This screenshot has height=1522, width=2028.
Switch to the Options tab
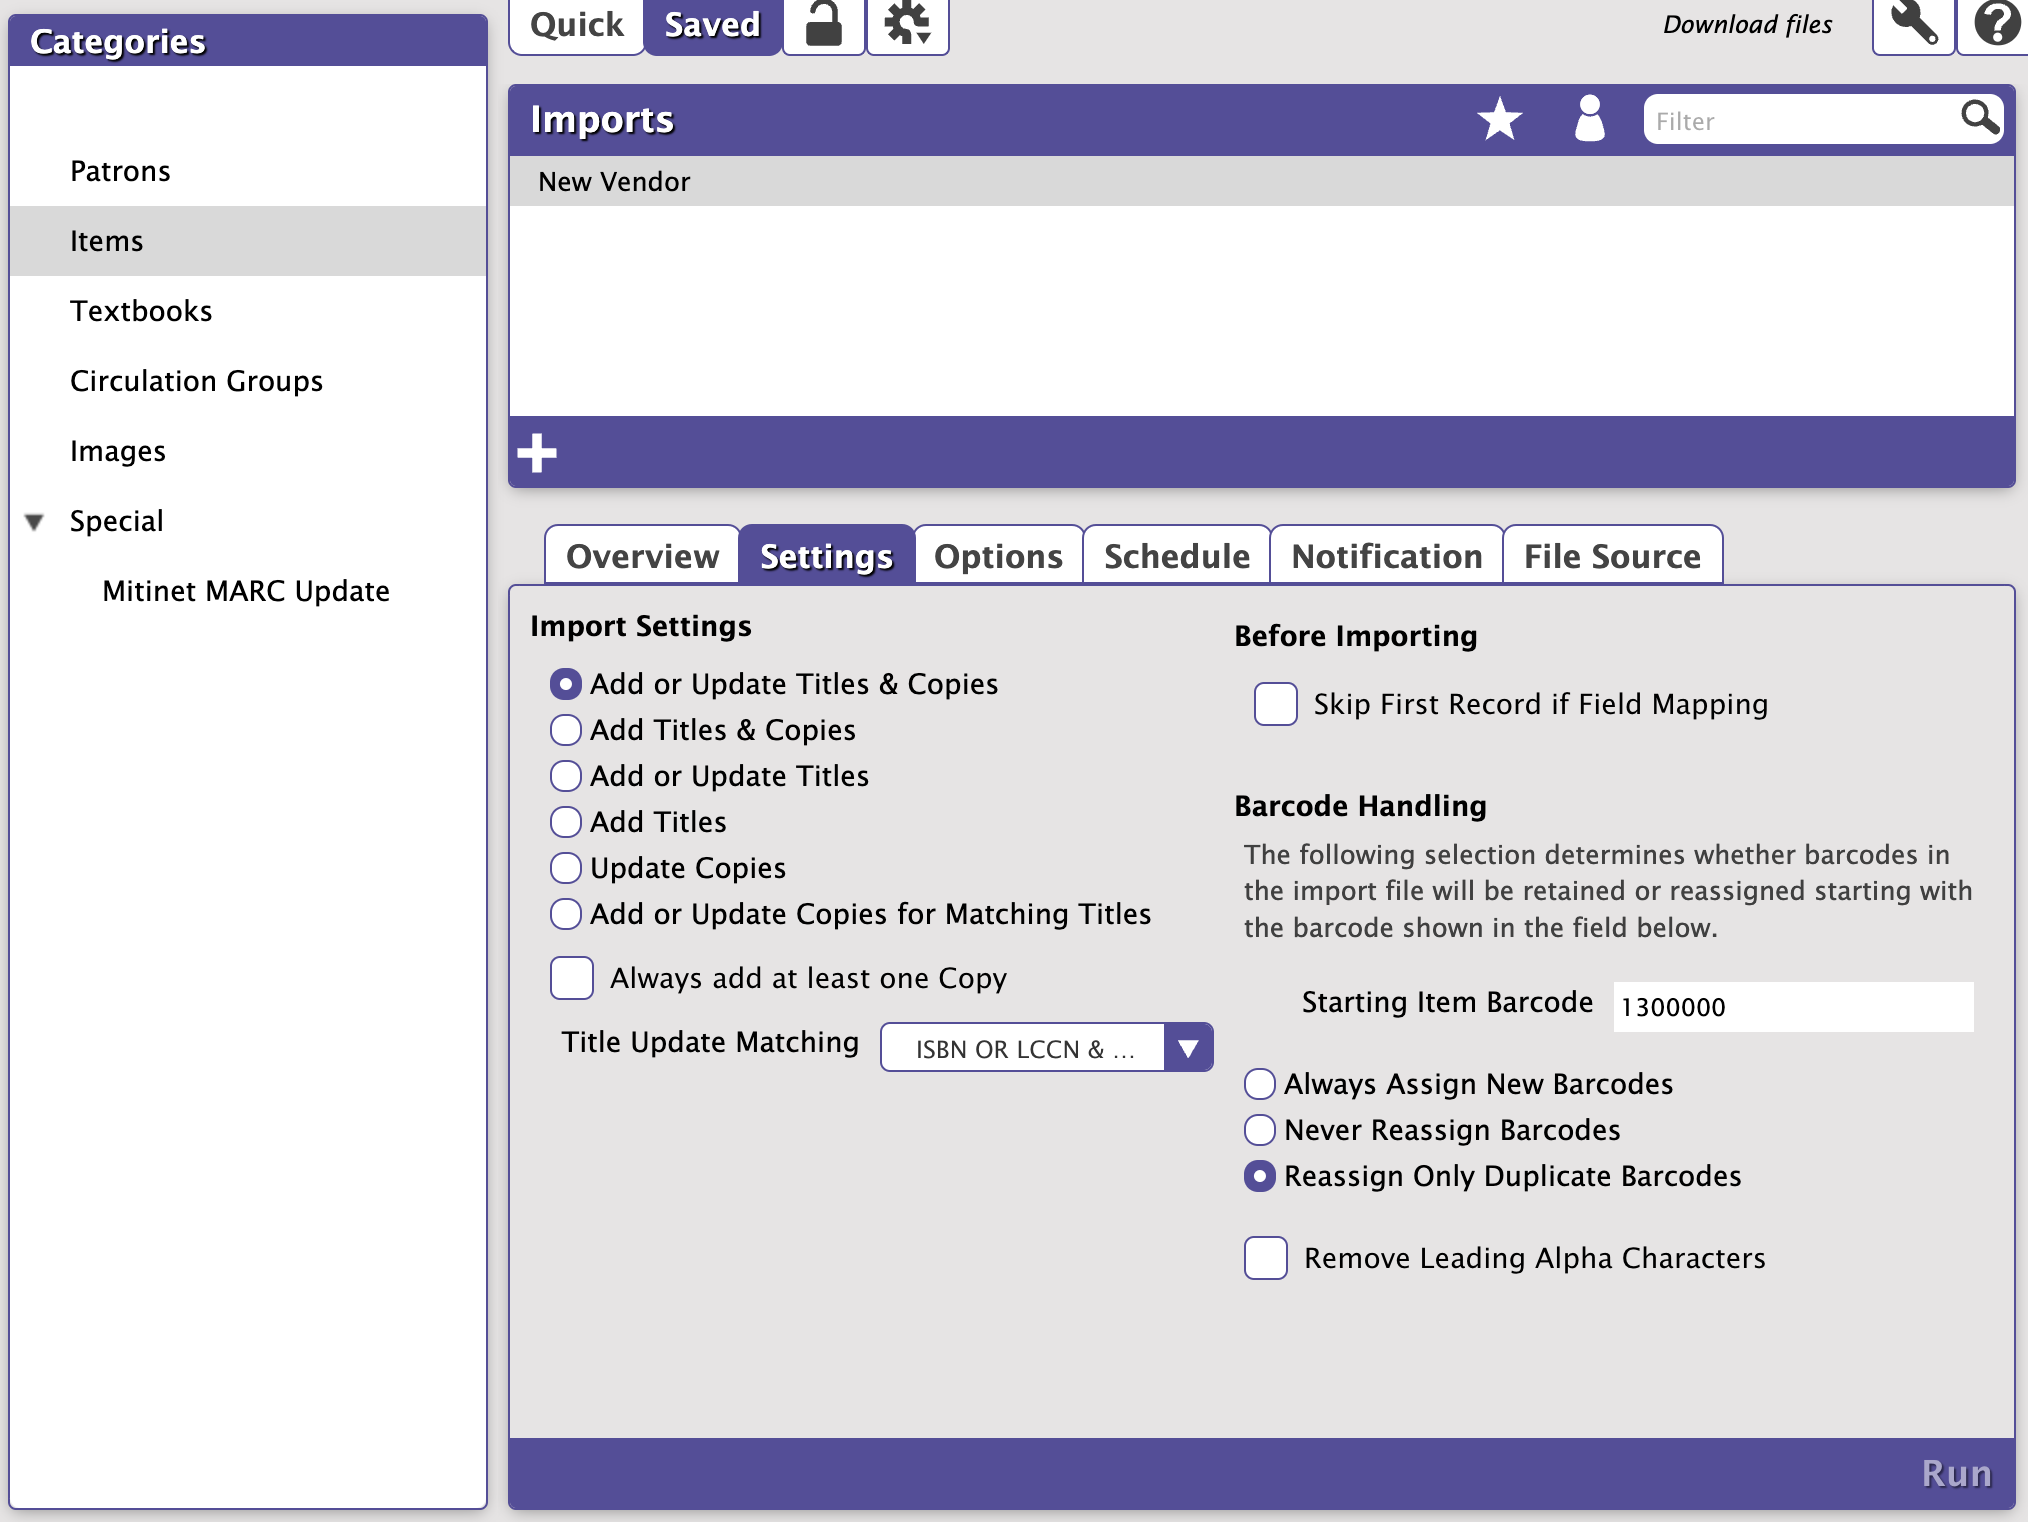pos(998,556)
